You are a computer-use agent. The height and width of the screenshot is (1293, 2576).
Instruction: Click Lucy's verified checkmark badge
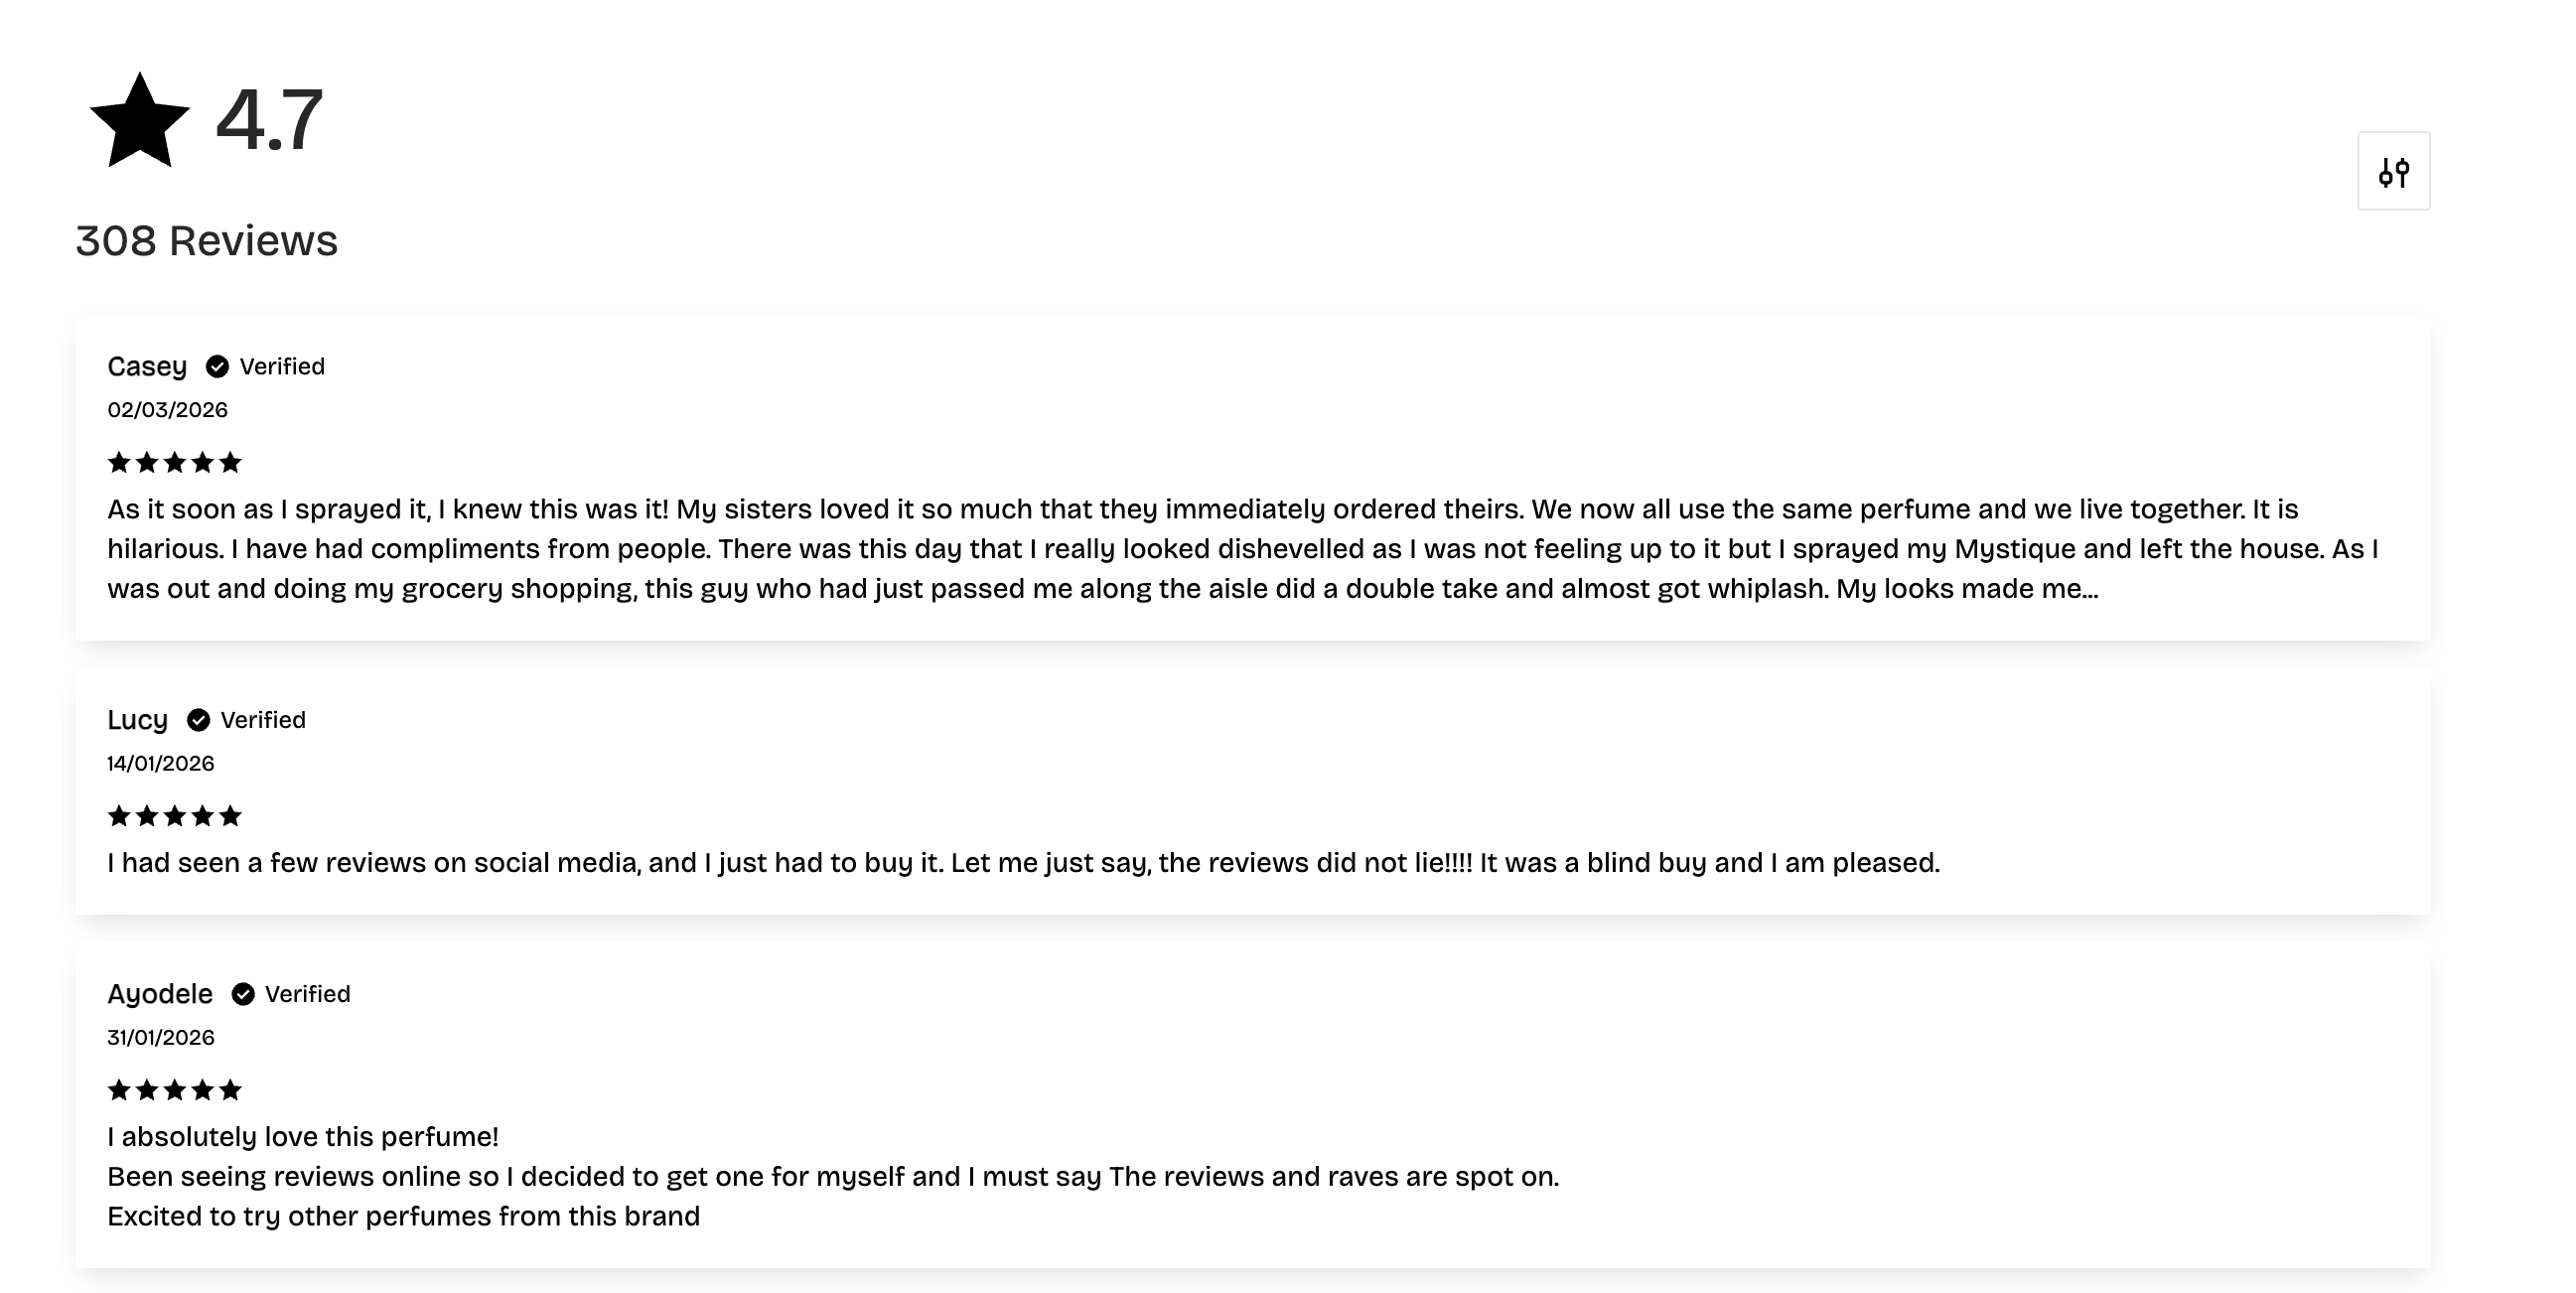(198, 720)
